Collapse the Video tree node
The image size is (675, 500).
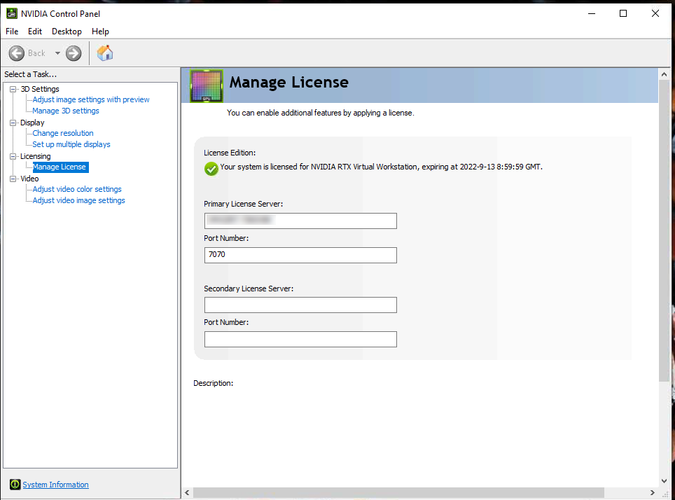14,179
